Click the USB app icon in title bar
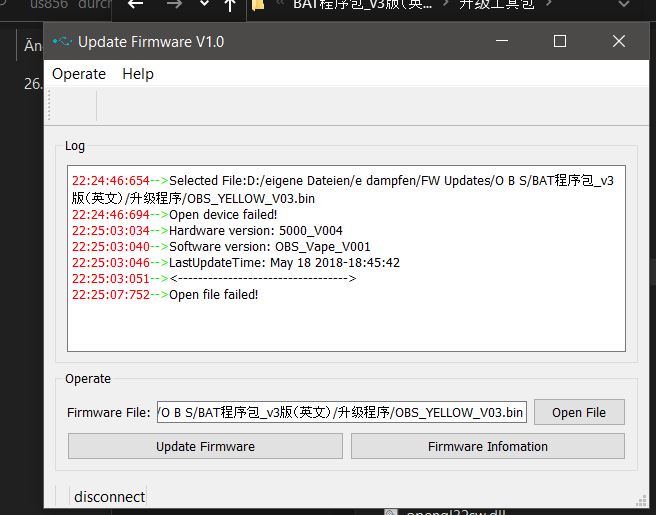The width and height of the screenshot is (656, 515). [62, 42]
